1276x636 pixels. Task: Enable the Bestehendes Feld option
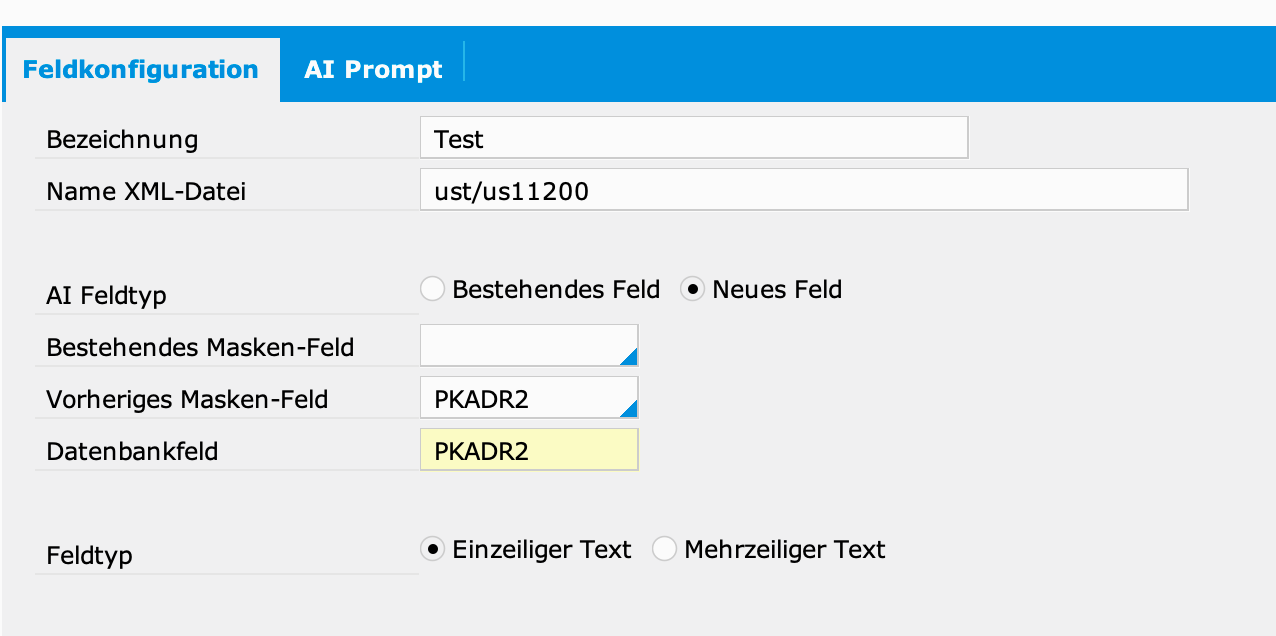click(432, 288)
